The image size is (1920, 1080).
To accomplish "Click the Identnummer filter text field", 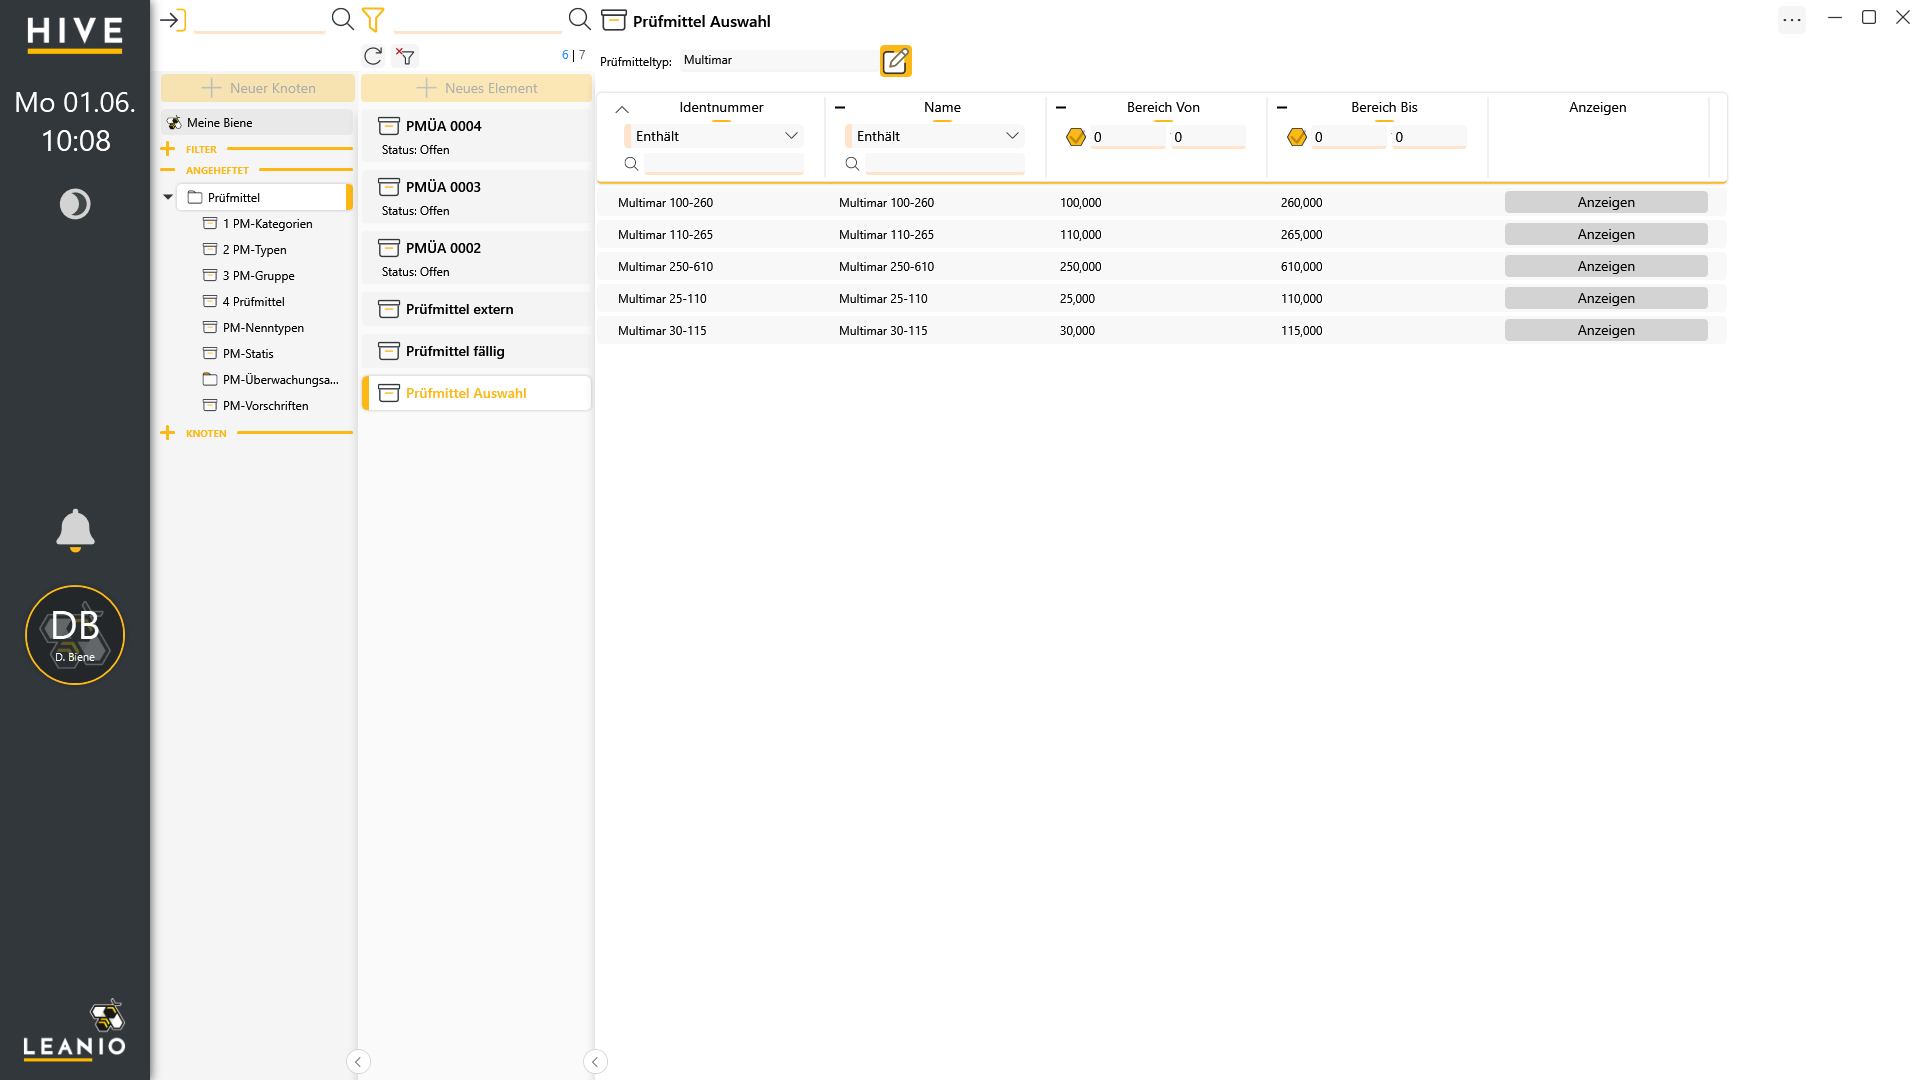I will coord(724,164).
